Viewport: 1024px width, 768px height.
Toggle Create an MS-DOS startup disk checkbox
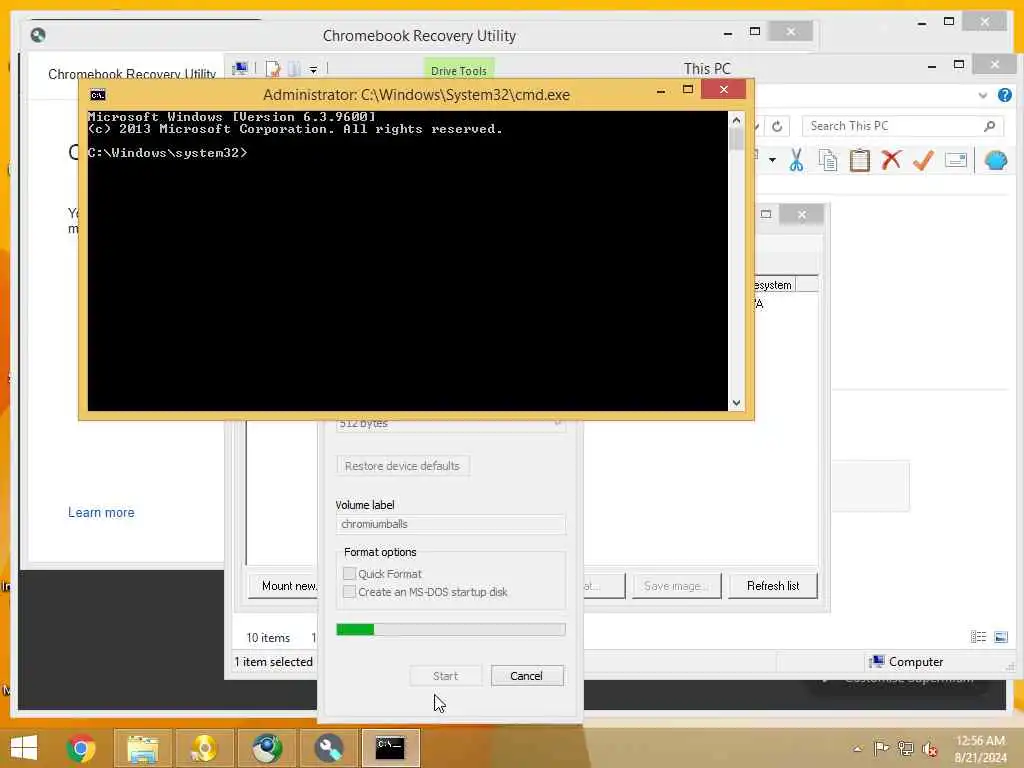pos(349,592)
